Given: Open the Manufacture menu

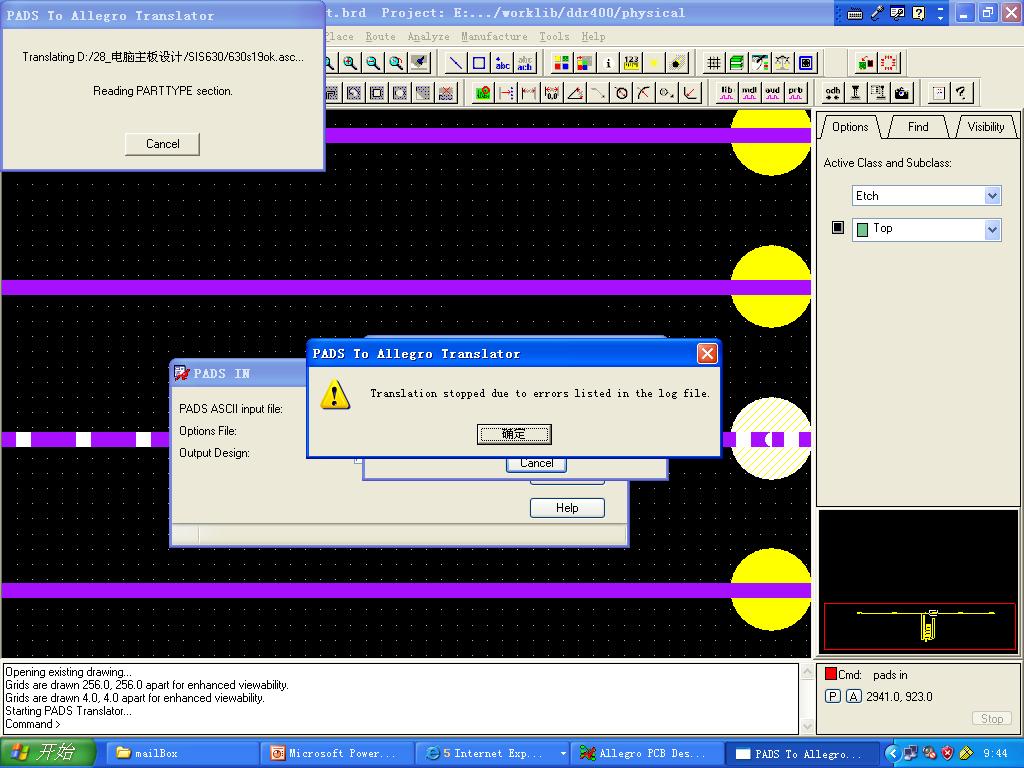Looking at the screenshot, I should [x=494, y=37].
